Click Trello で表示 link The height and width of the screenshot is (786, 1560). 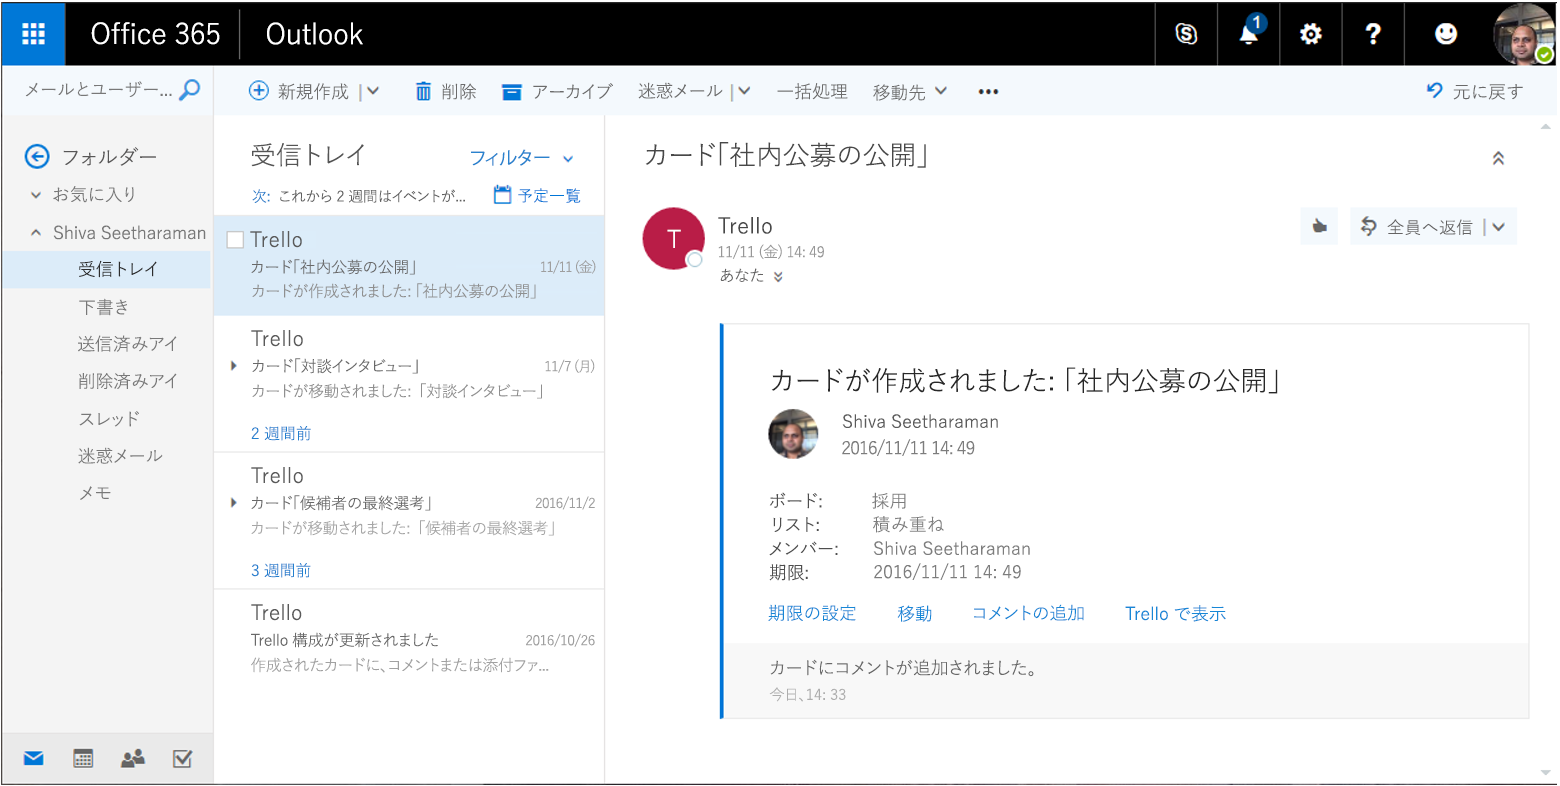[1175, 613]
